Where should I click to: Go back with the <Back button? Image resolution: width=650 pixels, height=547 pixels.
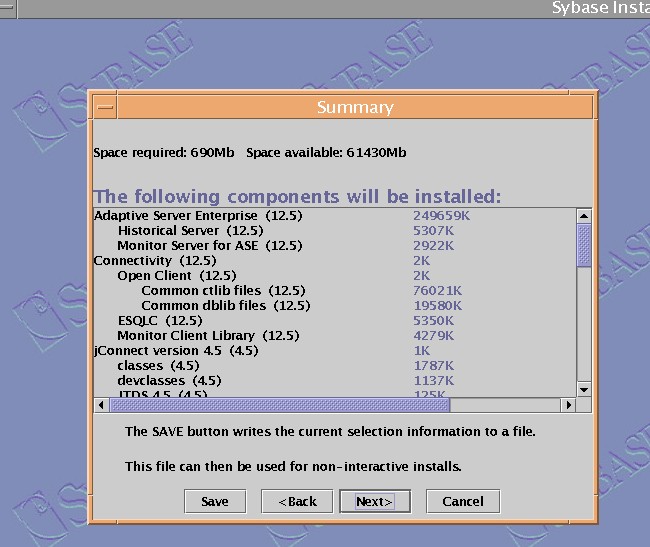point(297,501)
